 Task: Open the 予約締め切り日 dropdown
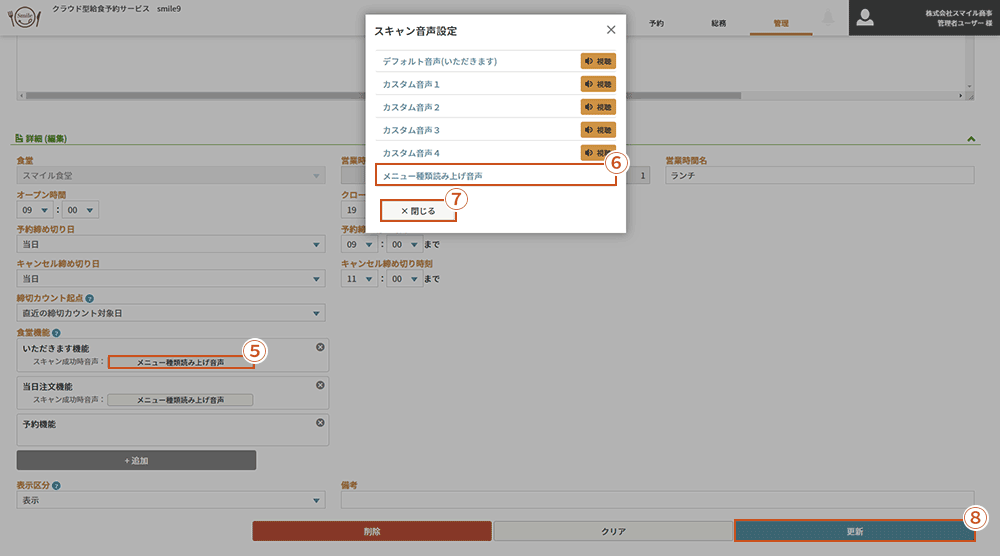pos(170,244)
